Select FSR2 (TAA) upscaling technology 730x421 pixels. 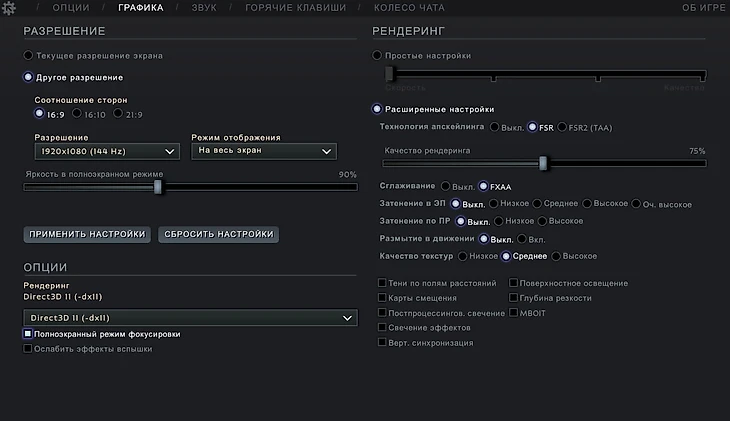tap(562, 128)
